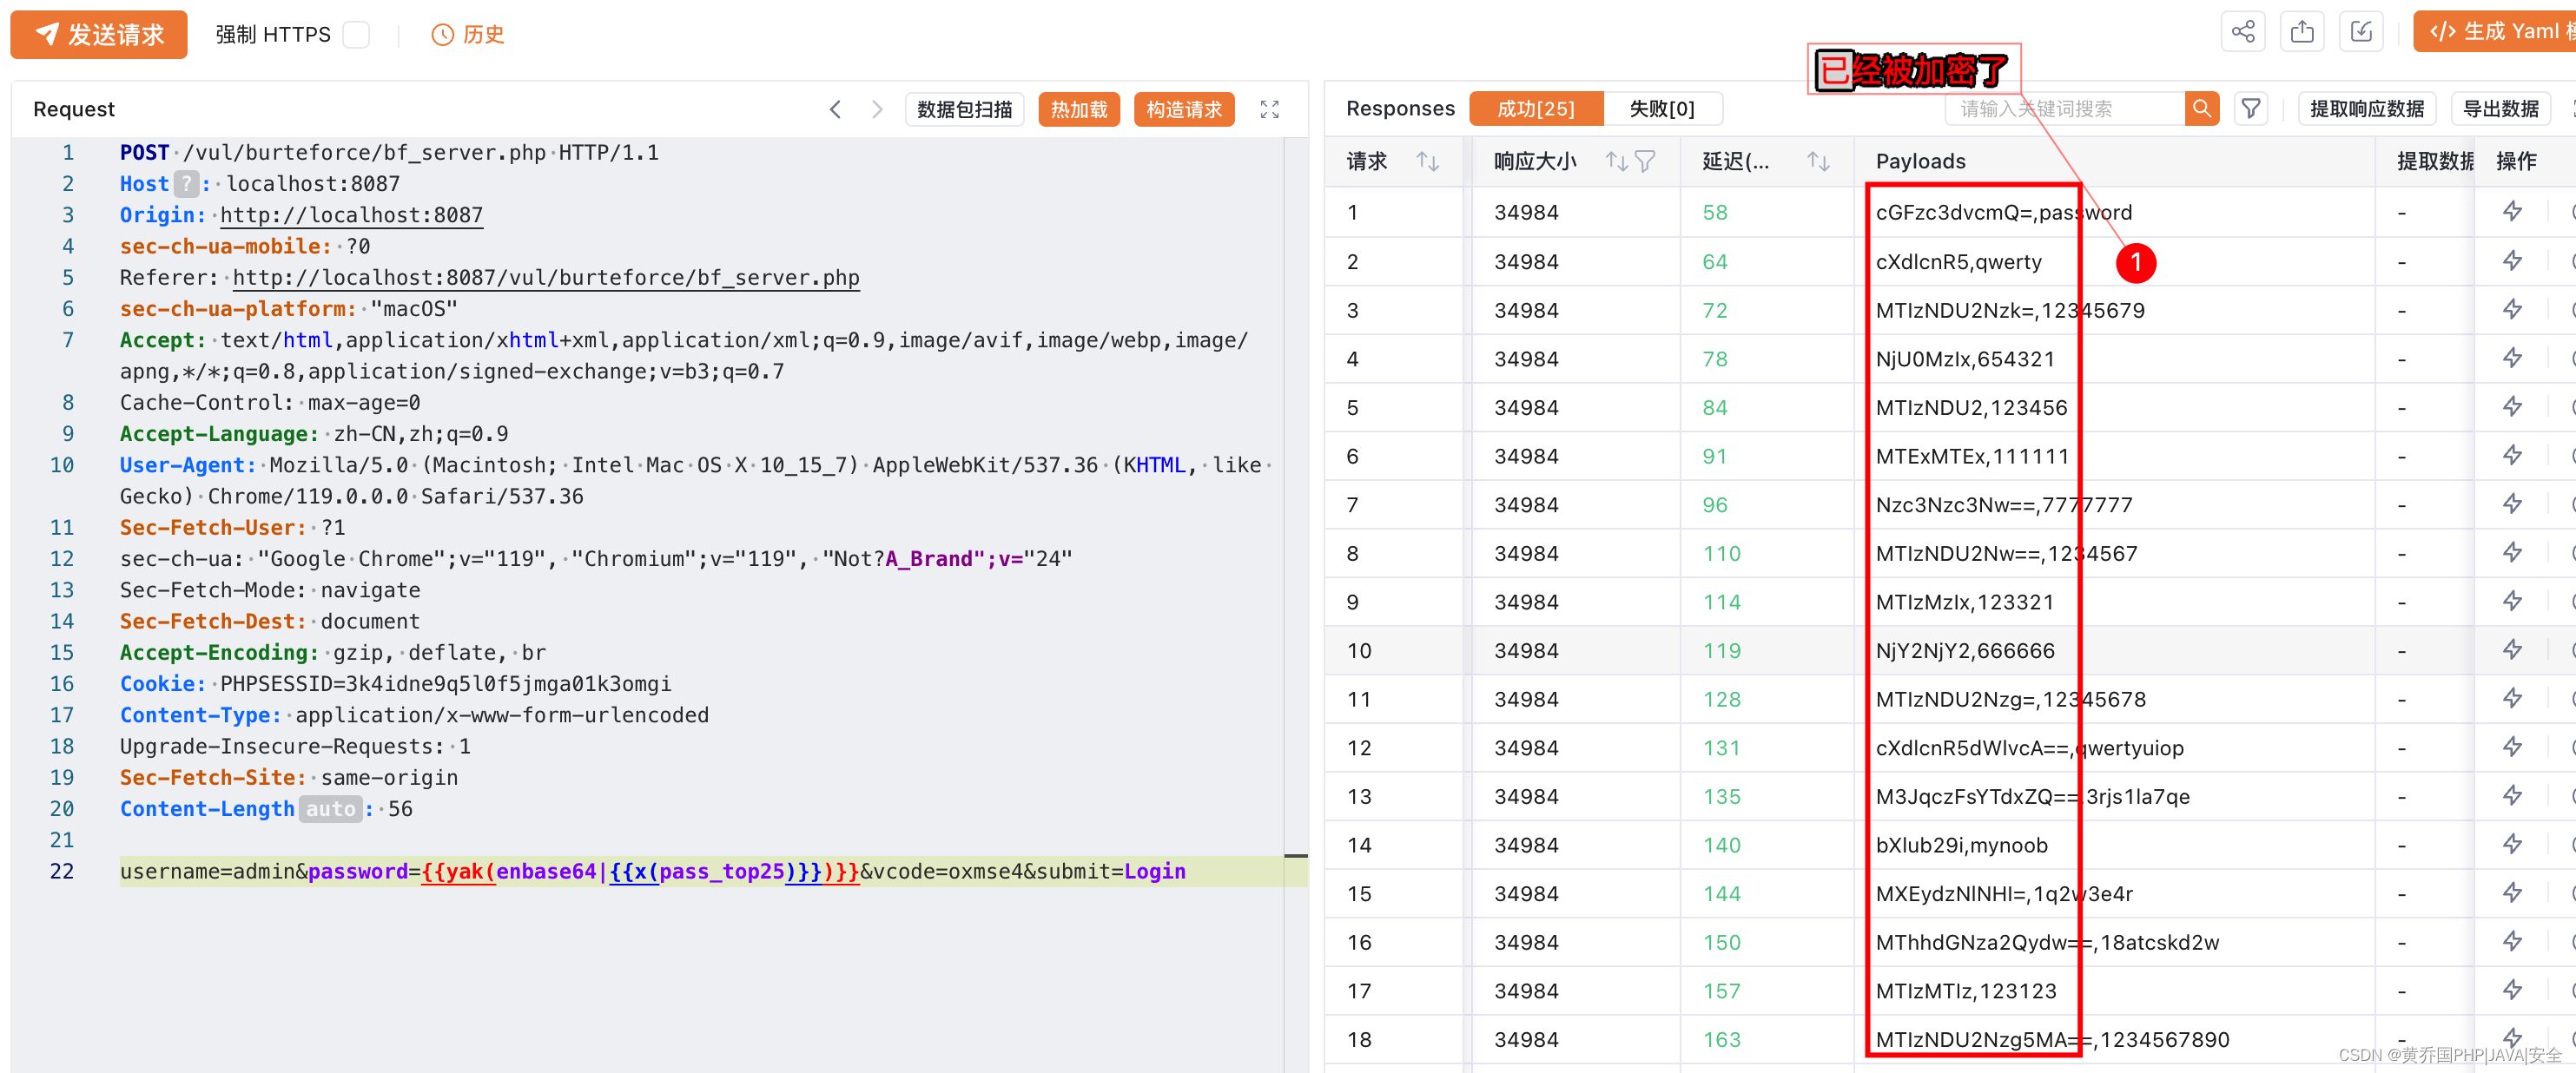Image resolution: width=2576 pixels, height=1073 pixels.
Task: Click the lightning action icon in row 4
Action: pyautogui.click(x=2512, y=358)
